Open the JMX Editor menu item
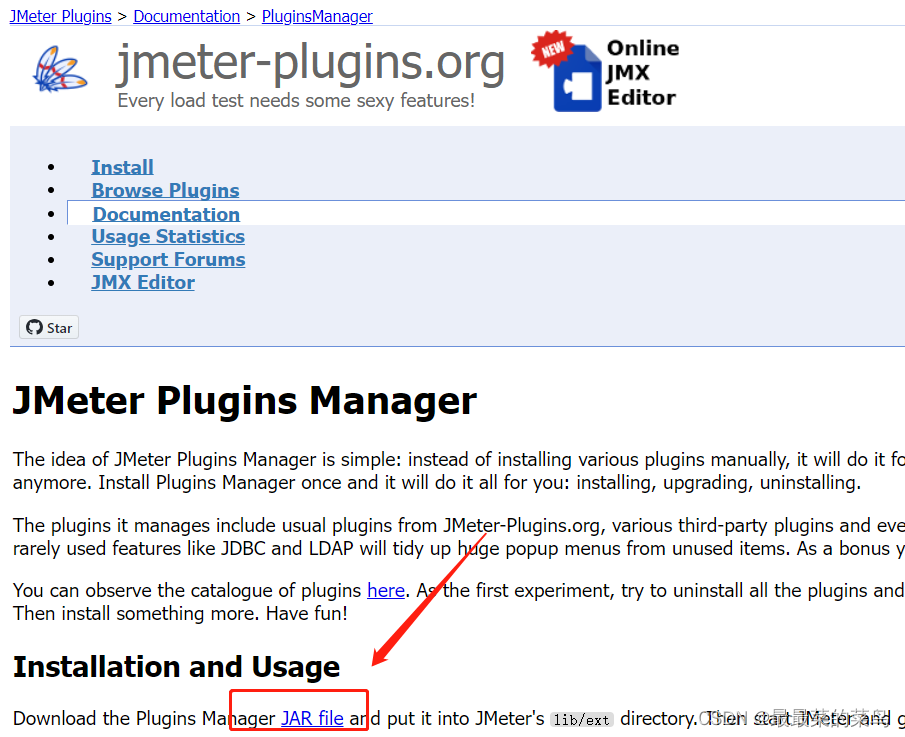 143,283
